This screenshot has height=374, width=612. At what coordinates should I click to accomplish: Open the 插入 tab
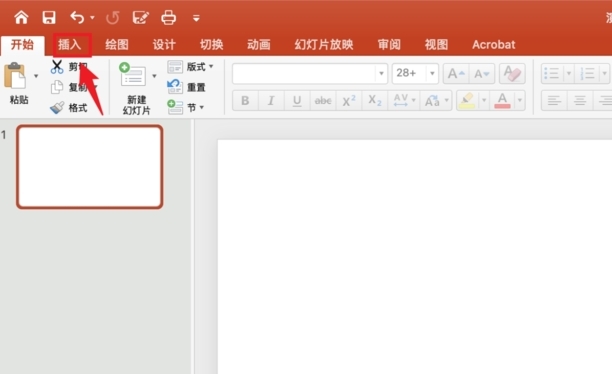click(70, 45)
